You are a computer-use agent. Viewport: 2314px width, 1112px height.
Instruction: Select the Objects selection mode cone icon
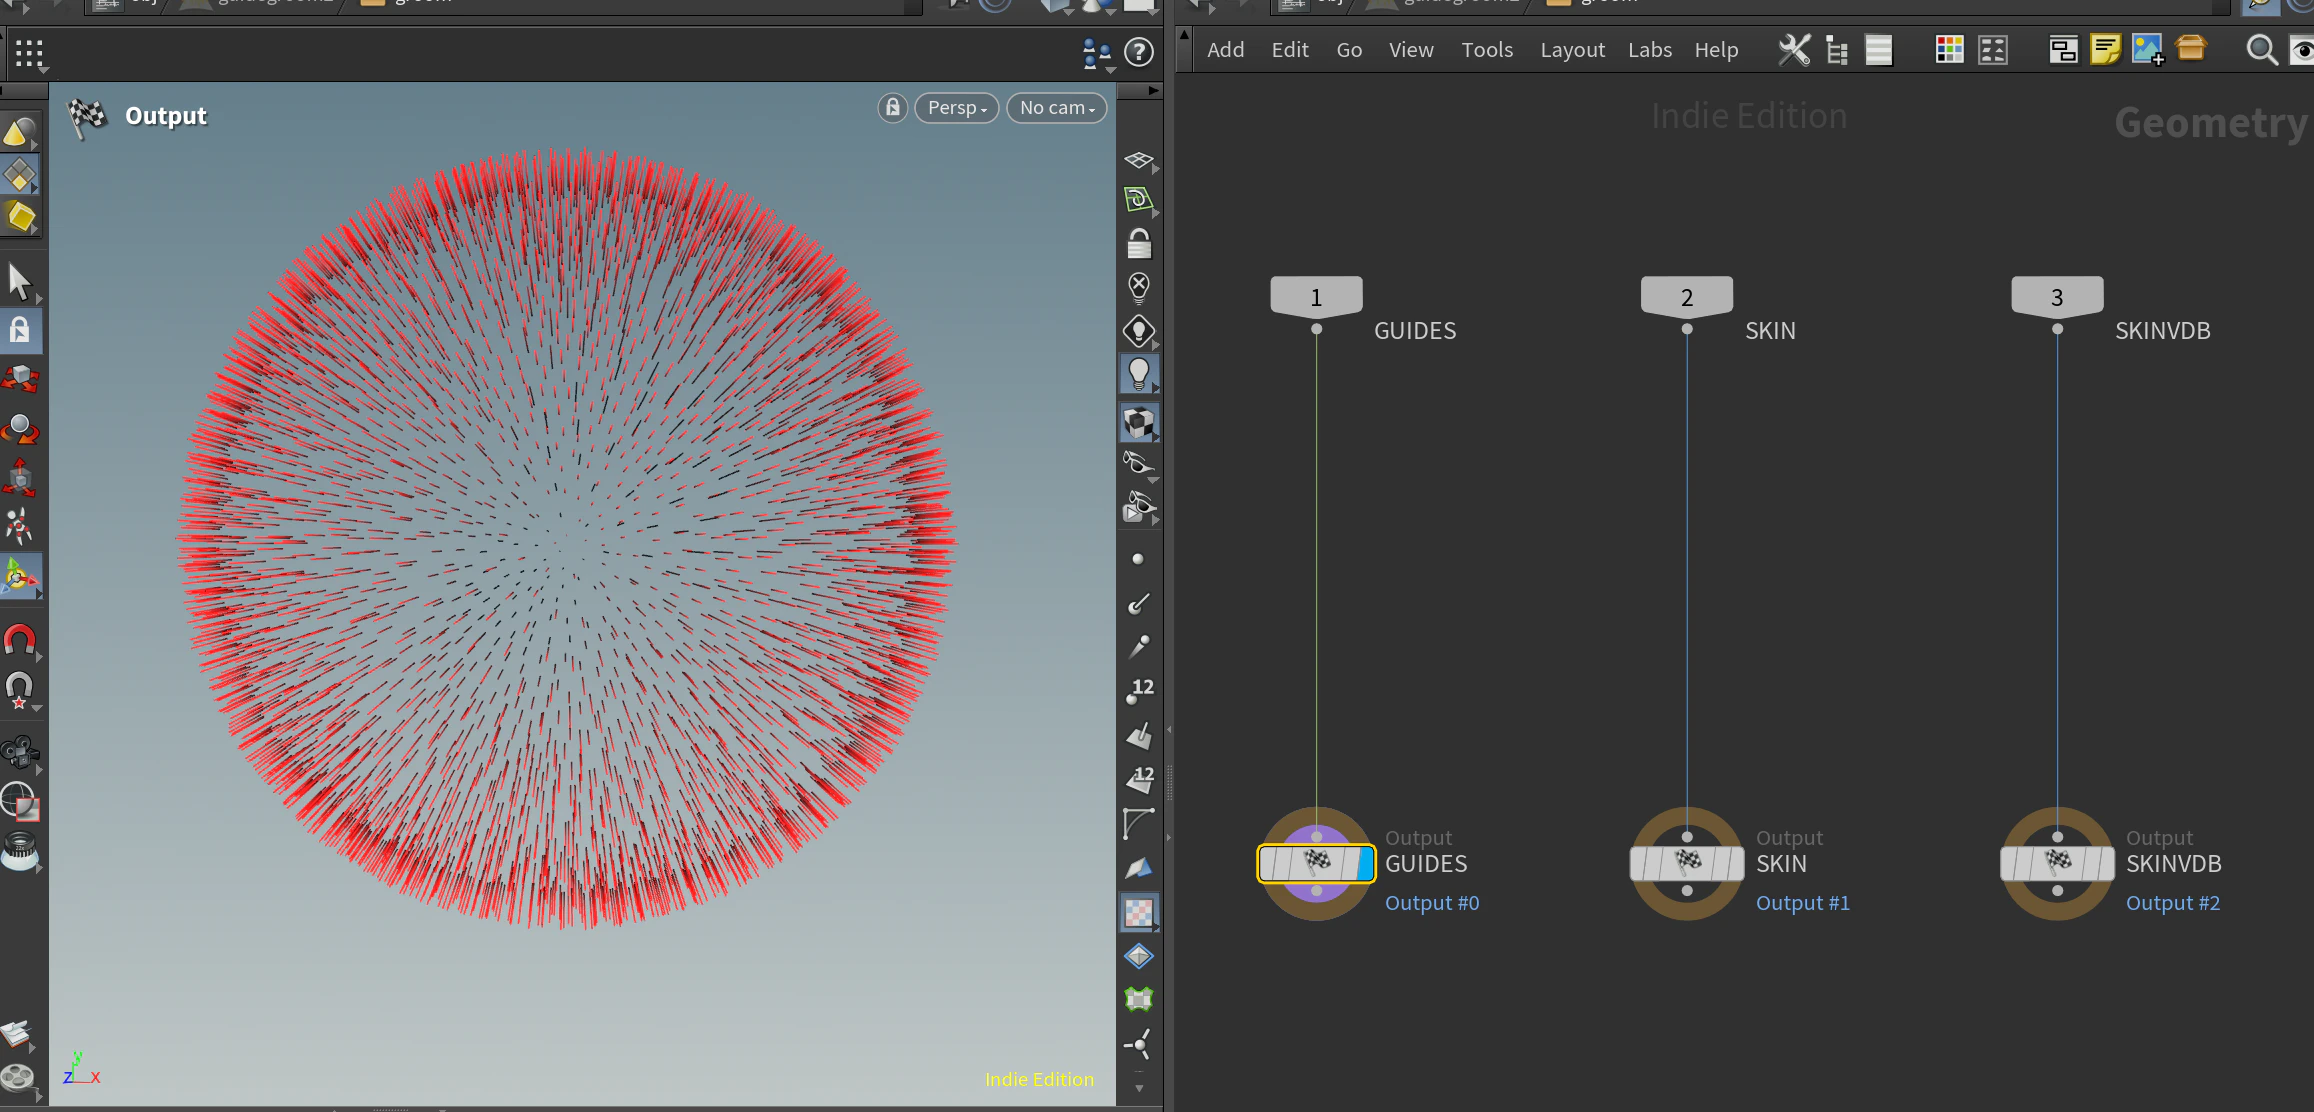(x=20, y=132)
